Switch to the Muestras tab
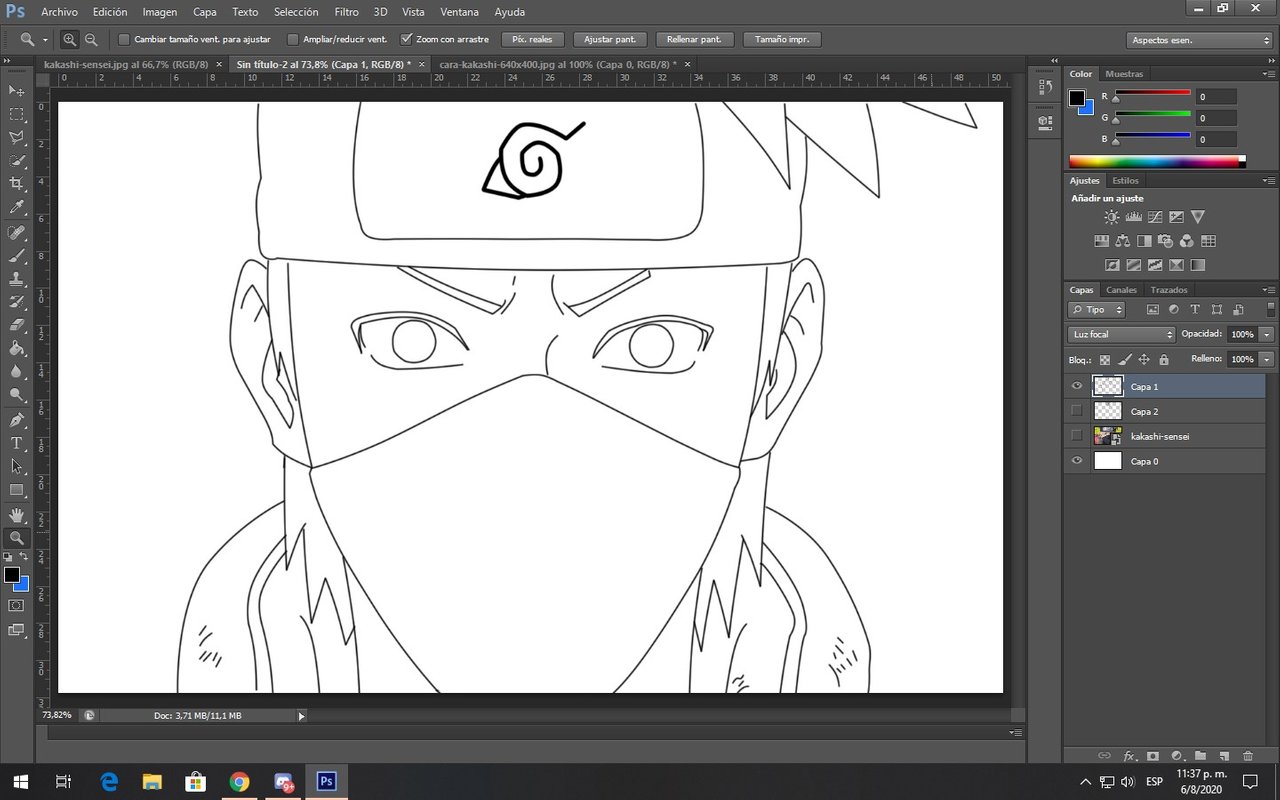Screen dimensions: 1280x800 (x=1124, y=74)
